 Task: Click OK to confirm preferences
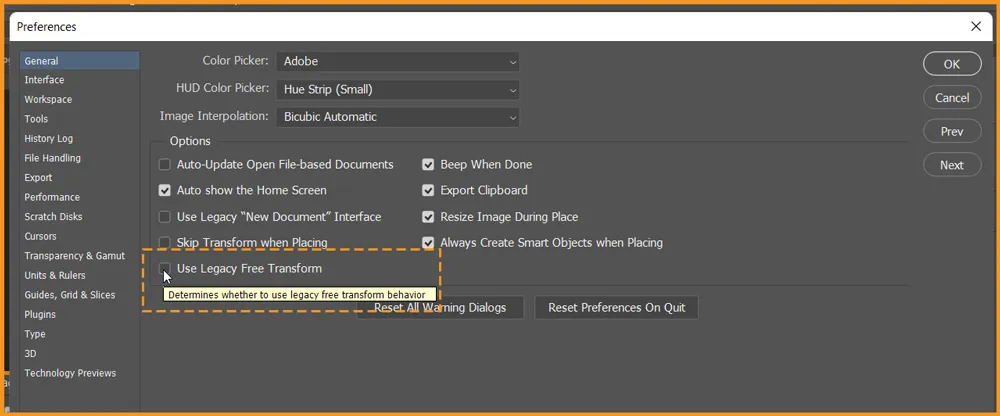pos(951,64)
